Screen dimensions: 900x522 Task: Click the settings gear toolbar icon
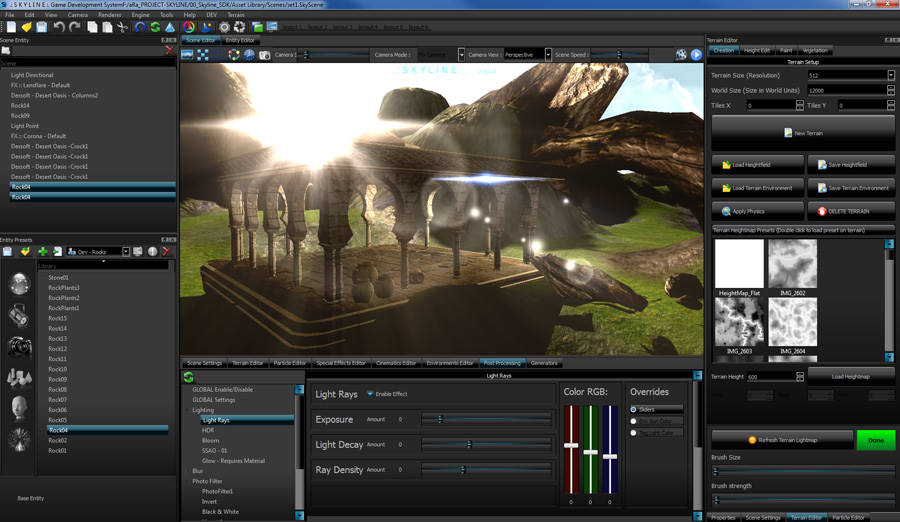point(224,27)
